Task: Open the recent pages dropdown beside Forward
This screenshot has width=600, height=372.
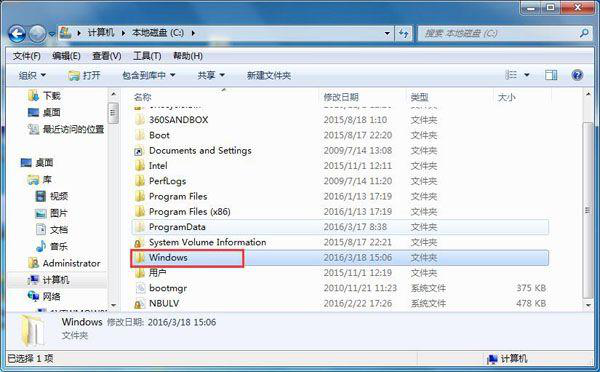Action: pos(52,34)
